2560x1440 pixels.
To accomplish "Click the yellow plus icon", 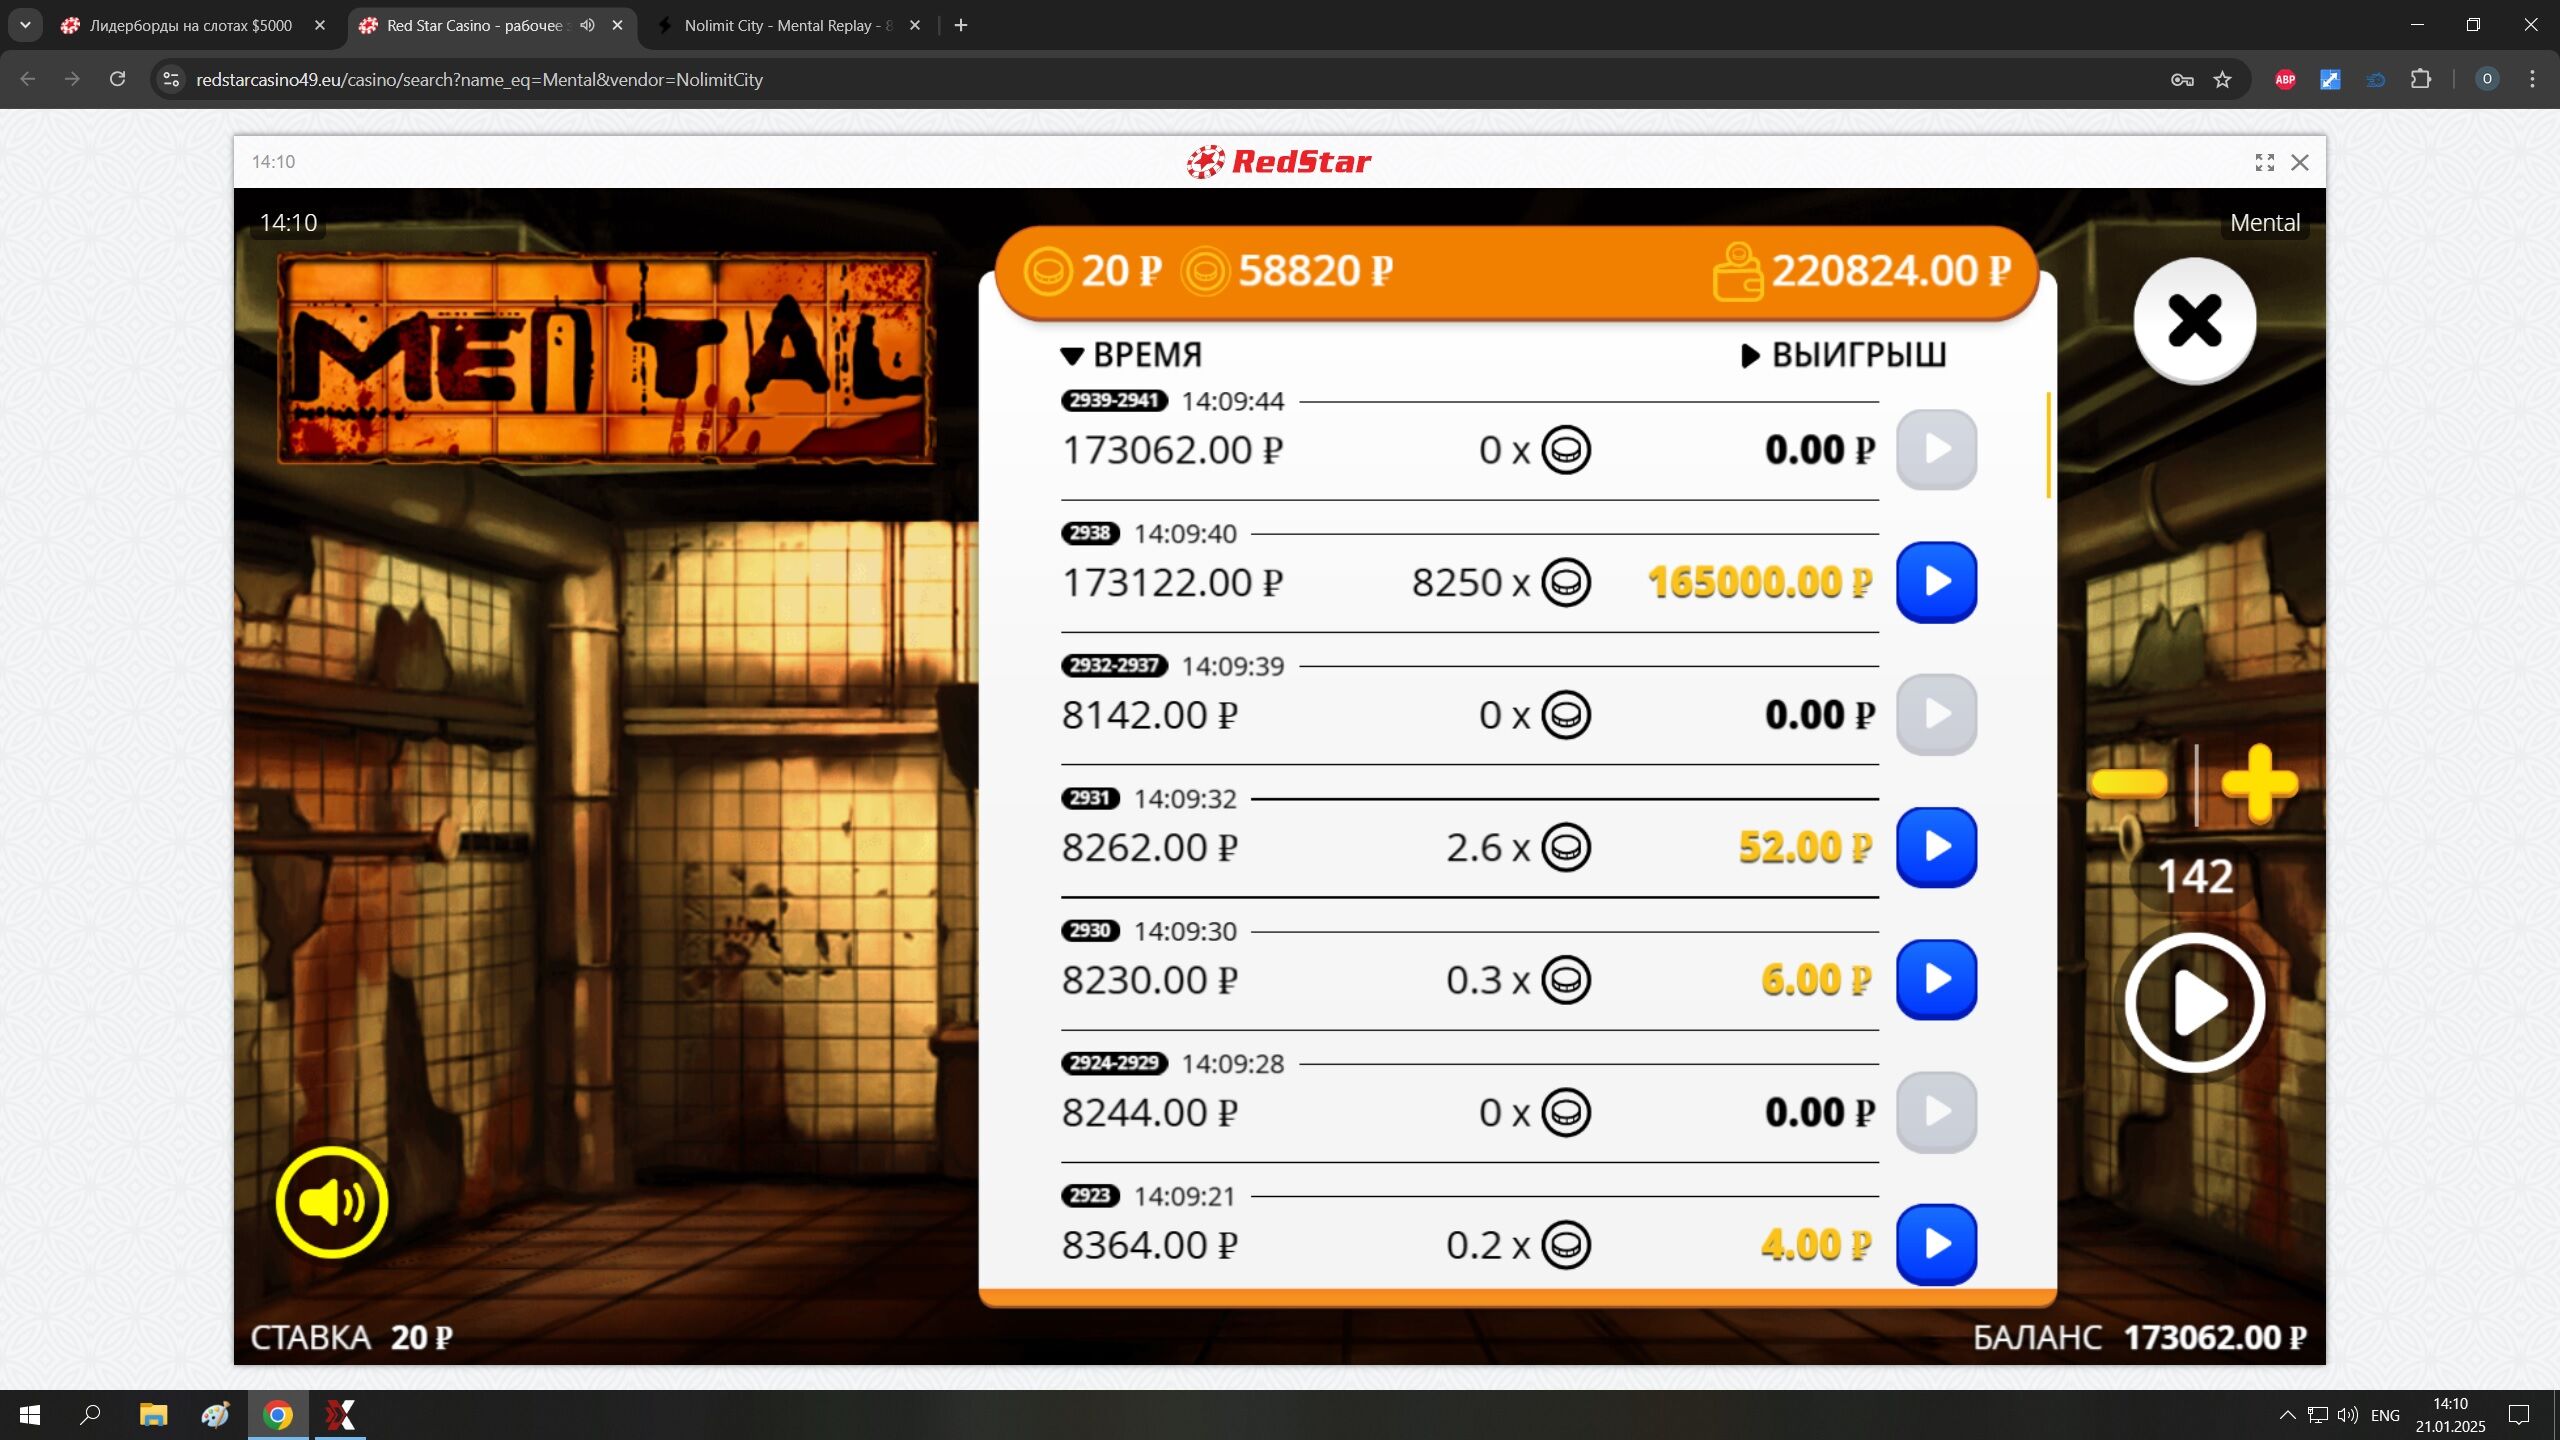I will click(2259, 783).
